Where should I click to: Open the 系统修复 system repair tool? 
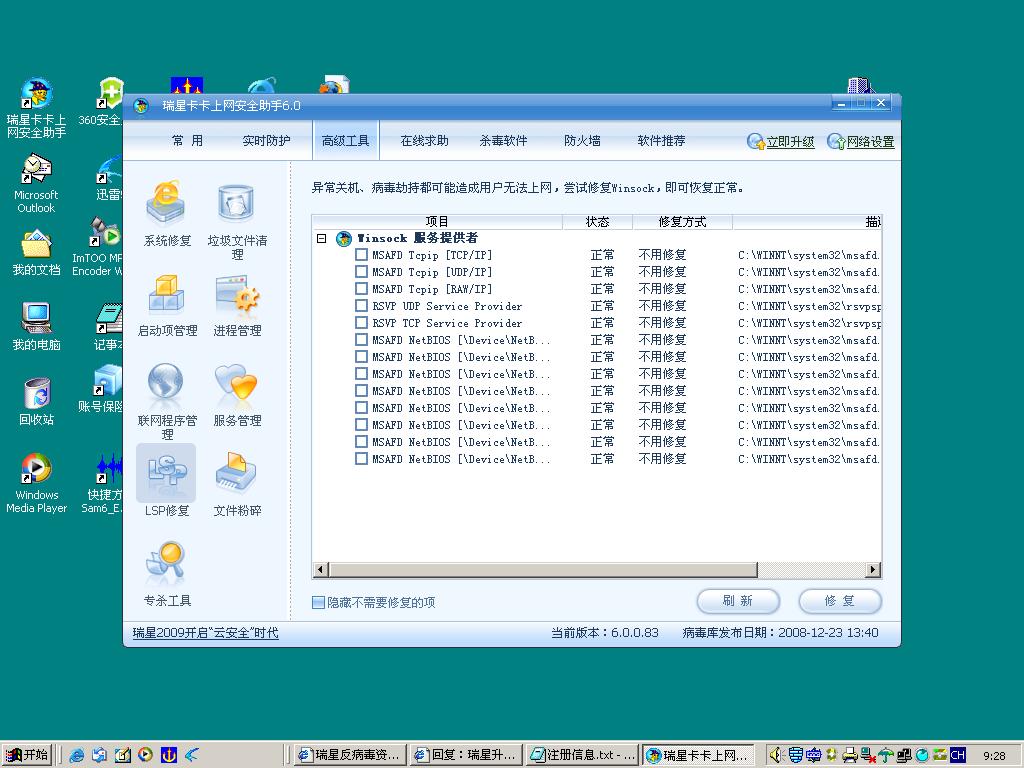pyautogui.click(x=167, y=212)
